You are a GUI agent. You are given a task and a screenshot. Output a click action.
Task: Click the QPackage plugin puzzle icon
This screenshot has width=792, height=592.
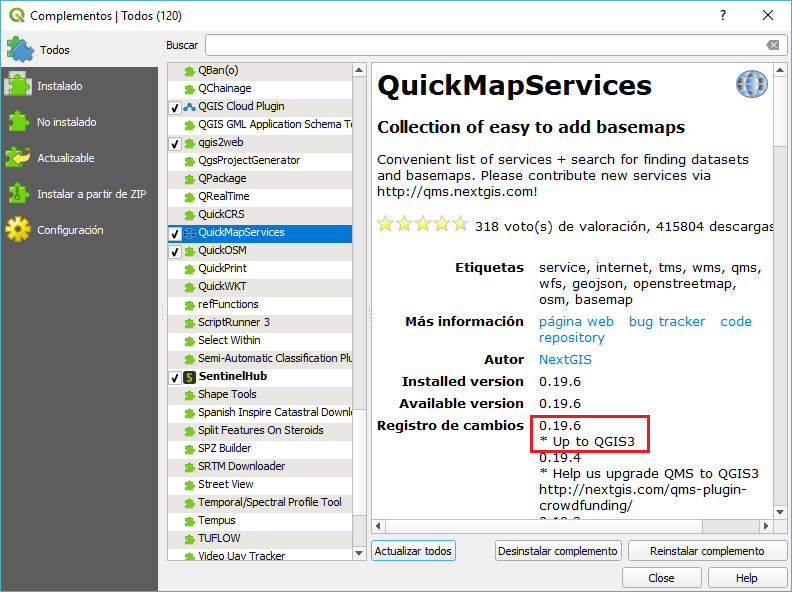coord(189,179)
